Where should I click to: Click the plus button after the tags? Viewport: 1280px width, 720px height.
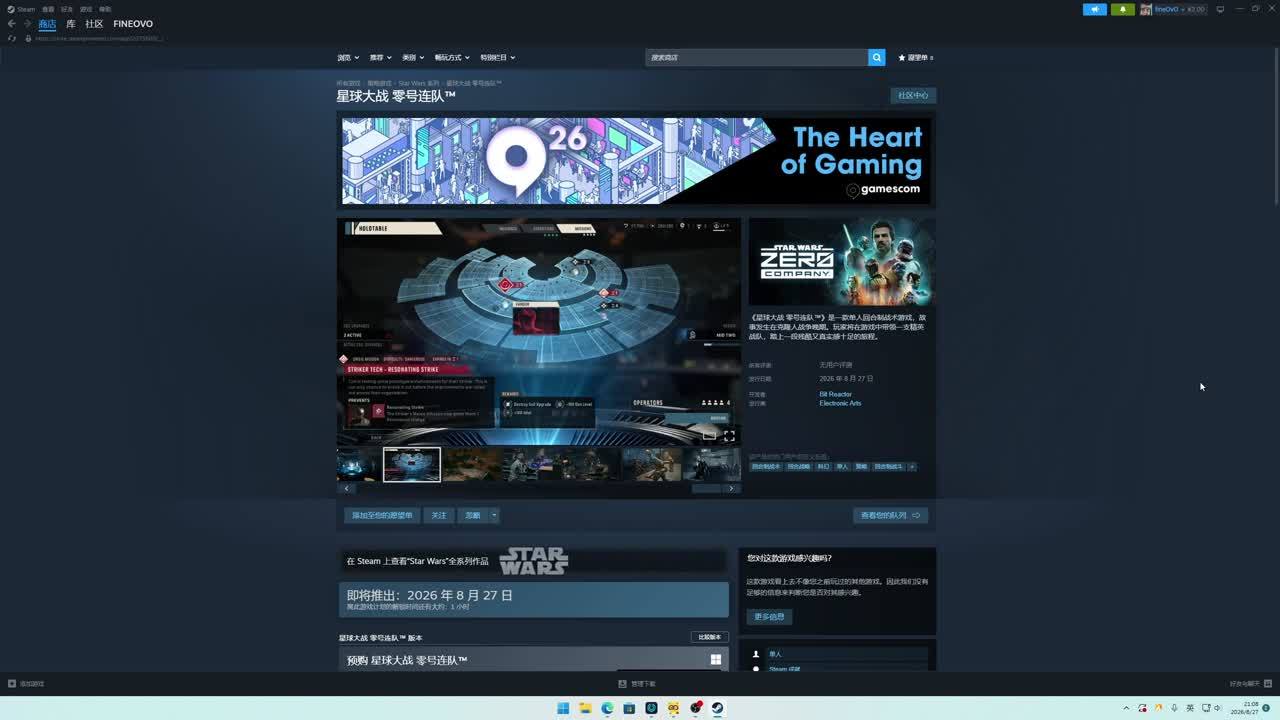pos(912,467)
